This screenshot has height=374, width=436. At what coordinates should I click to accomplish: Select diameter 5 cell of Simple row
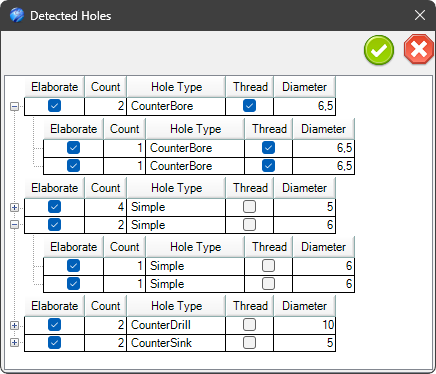pos(304,207)
